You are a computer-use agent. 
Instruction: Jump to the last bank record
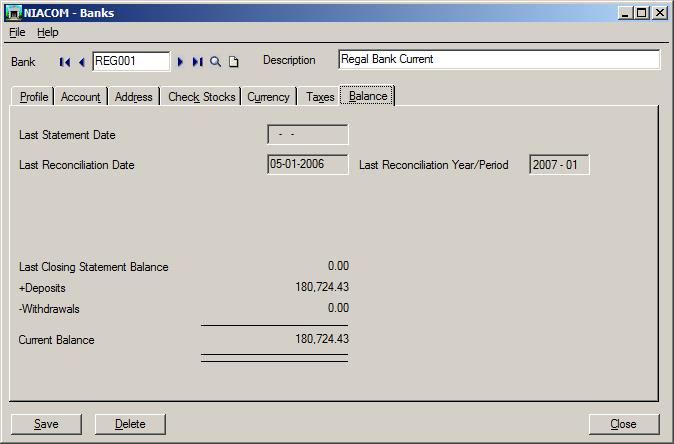197,62
